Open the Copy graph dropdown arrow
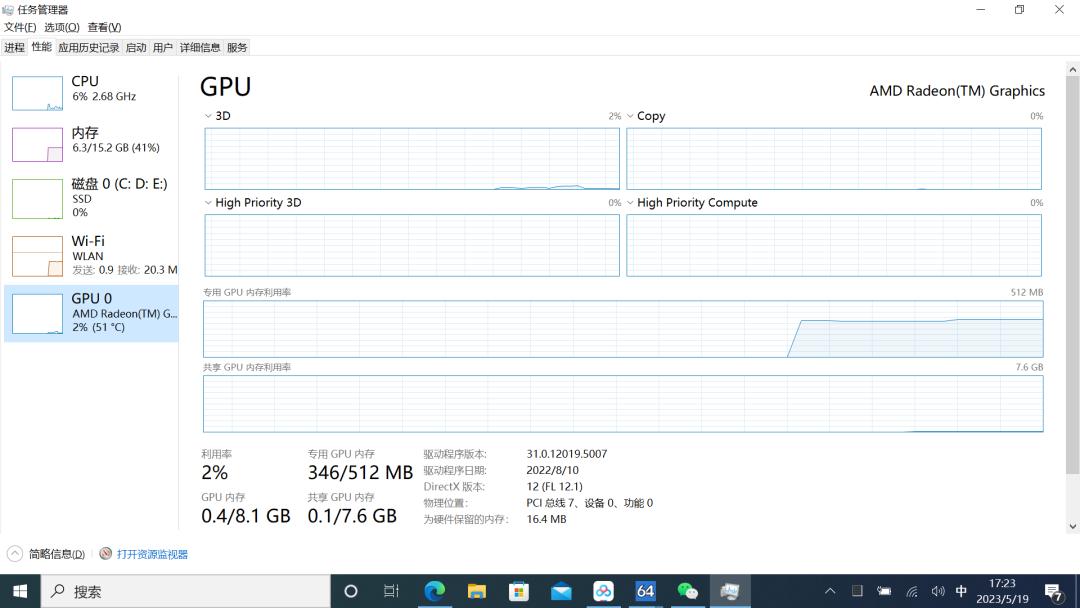Screen dimensions: 1080x608 click(x=629, y=116)
